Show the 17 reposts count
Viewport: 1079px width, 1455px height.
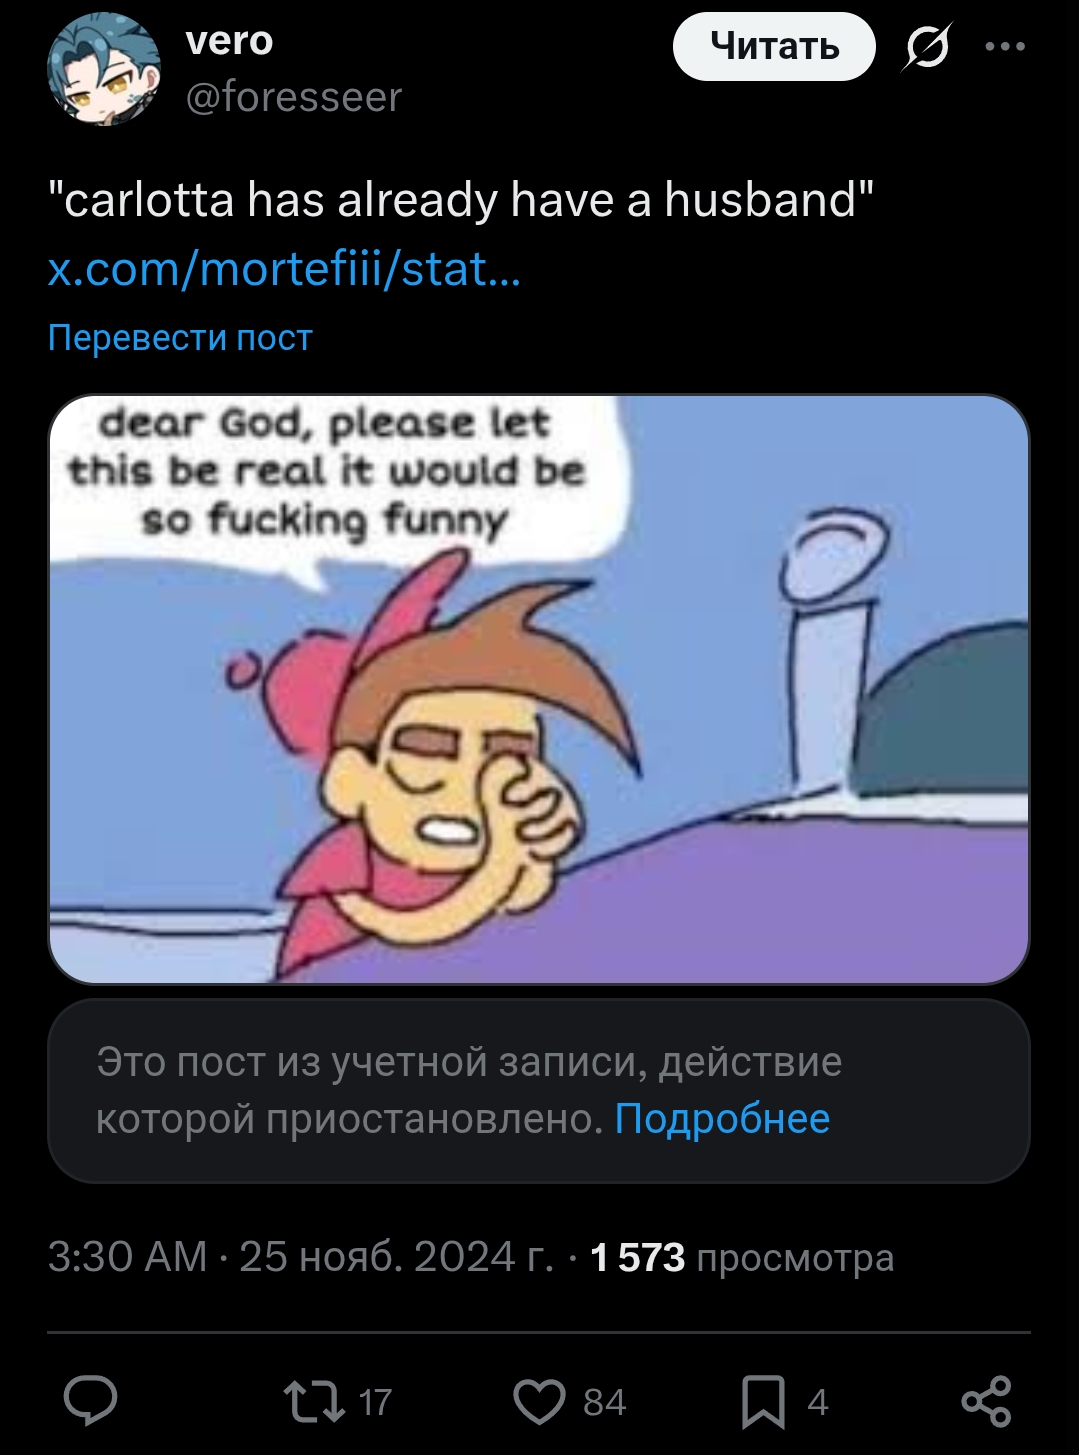[375, 1402]
